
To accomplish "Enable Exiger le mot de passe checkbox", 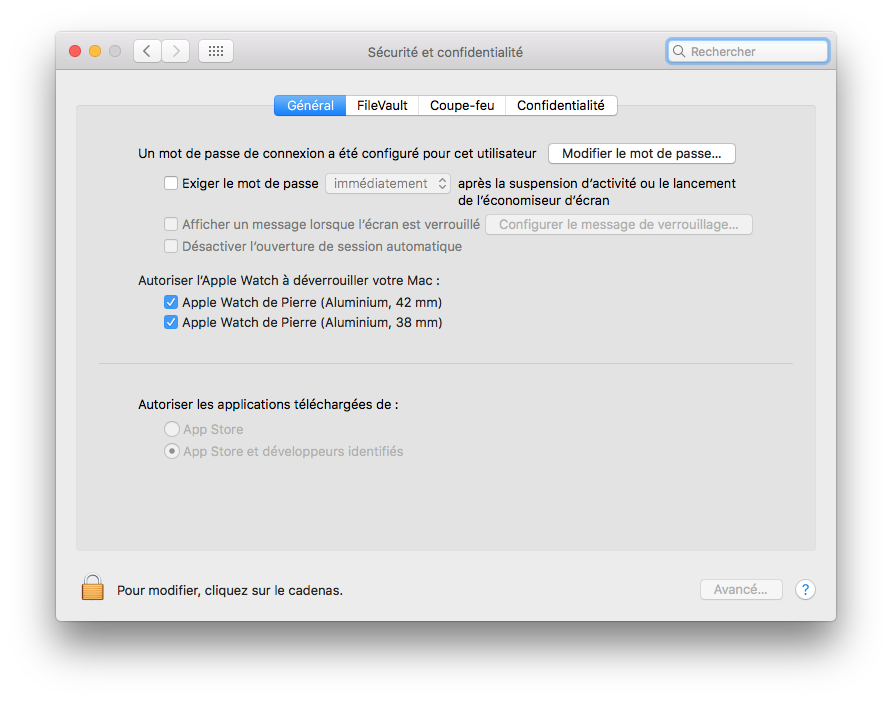I will (171, 183).
